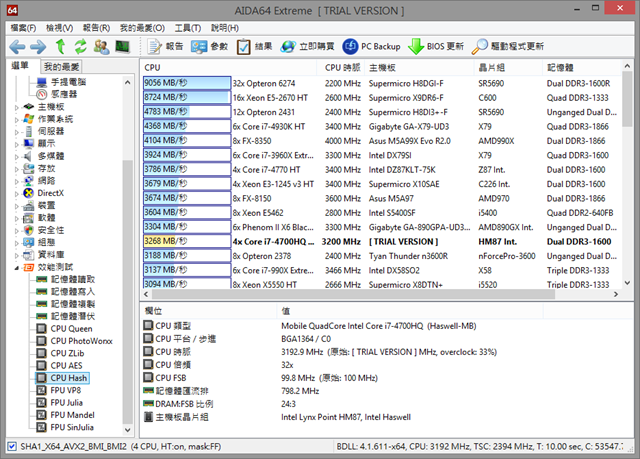Open the 報告(R) menu
This screenshot has height=459, width=640.
click(96, 28)
